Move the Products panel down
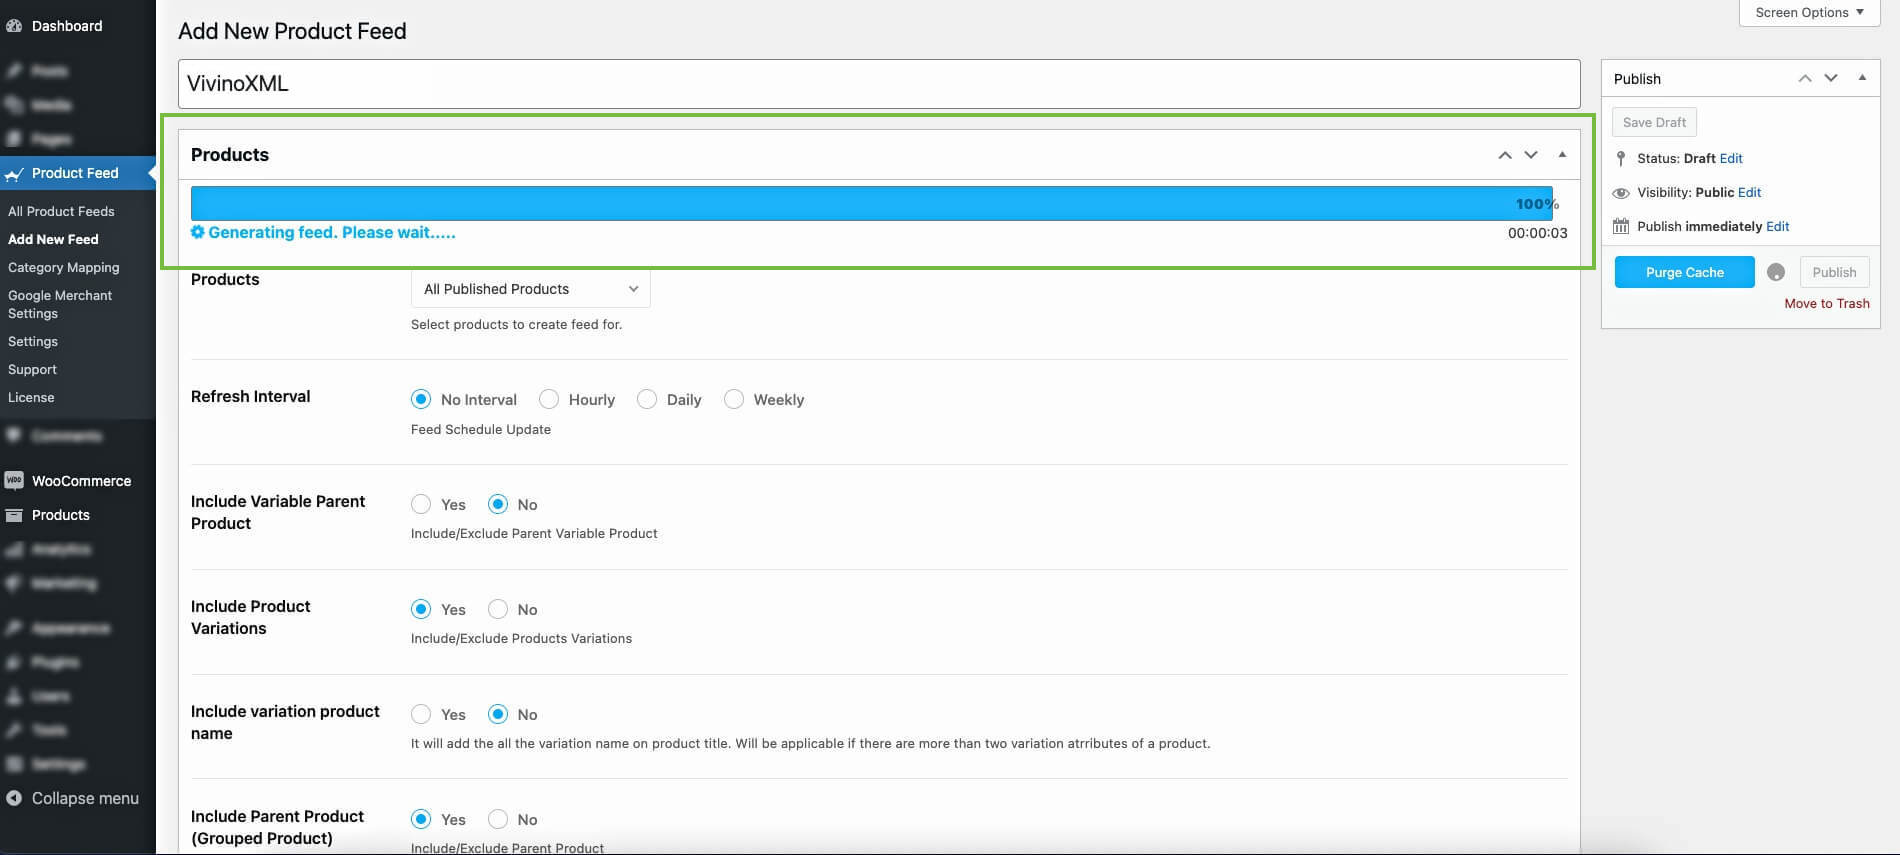The height and width of the screenshot is (855, 1900). click(x=1531, y=155)
